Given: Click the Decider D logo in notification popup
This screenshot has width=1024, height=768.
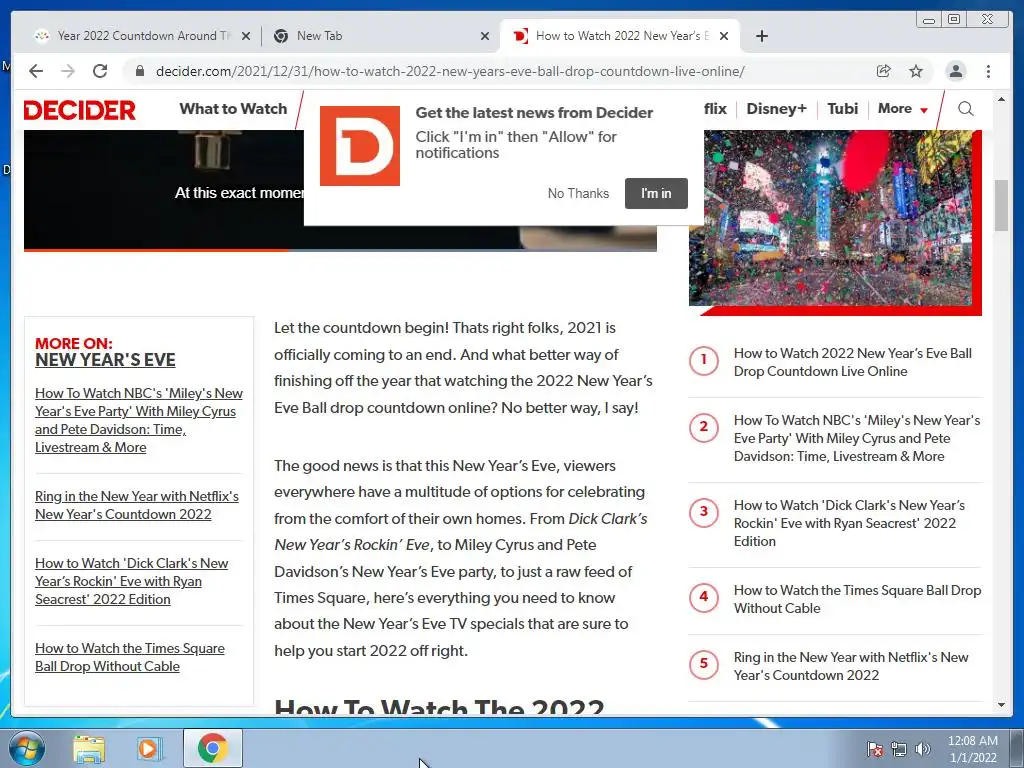Looking at the screenshot, I should coord(360,146).
